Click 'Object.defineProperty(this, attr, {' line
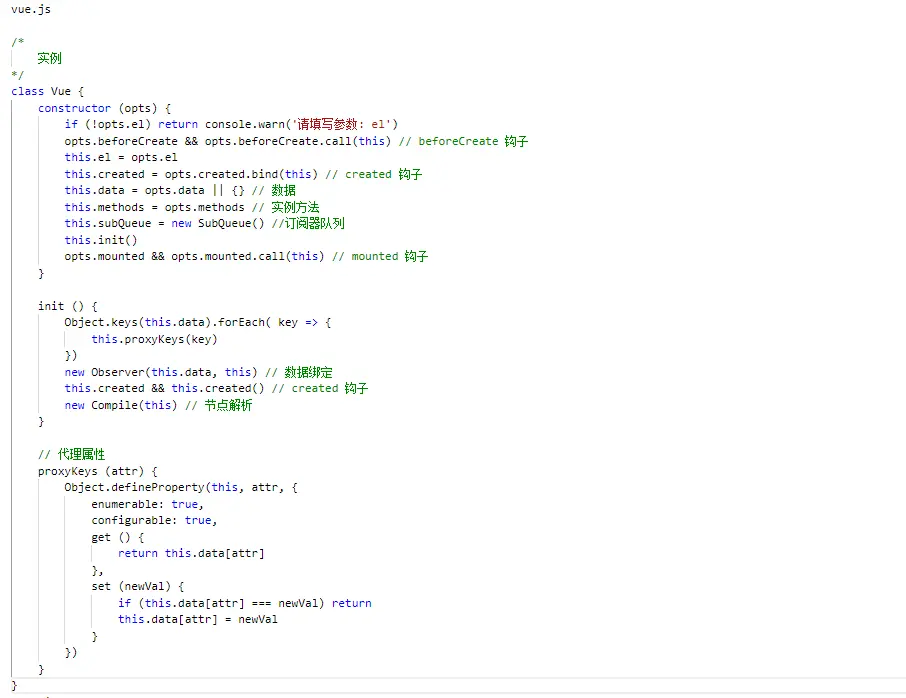 tap(181, 487)
